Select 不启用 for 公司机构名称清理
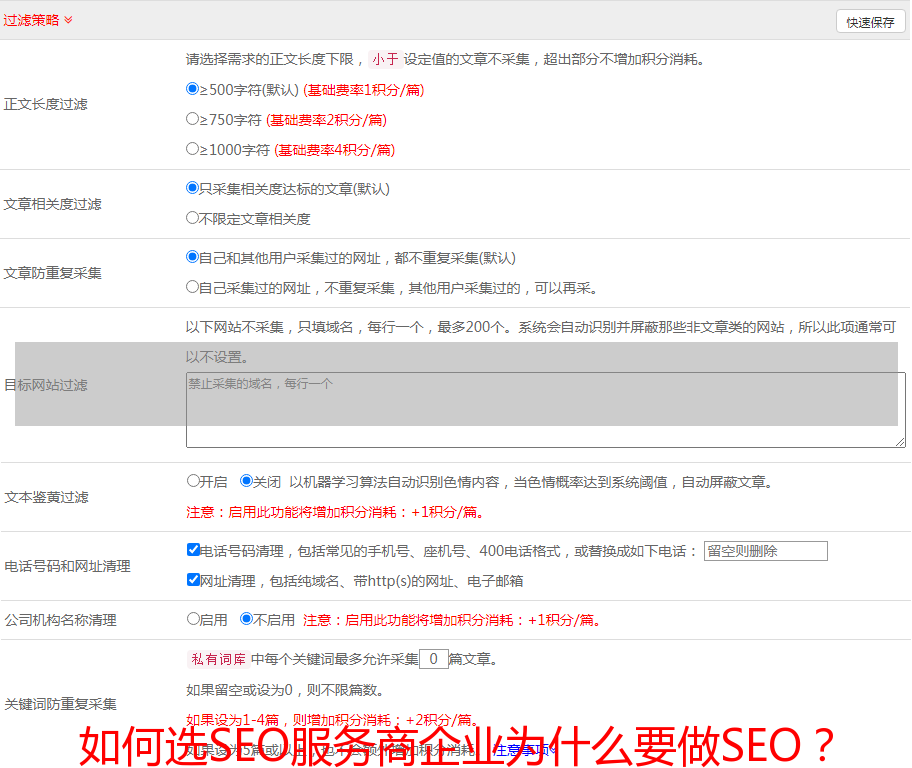The width and height of the screenshot is (912, 768). pos(247,619)
